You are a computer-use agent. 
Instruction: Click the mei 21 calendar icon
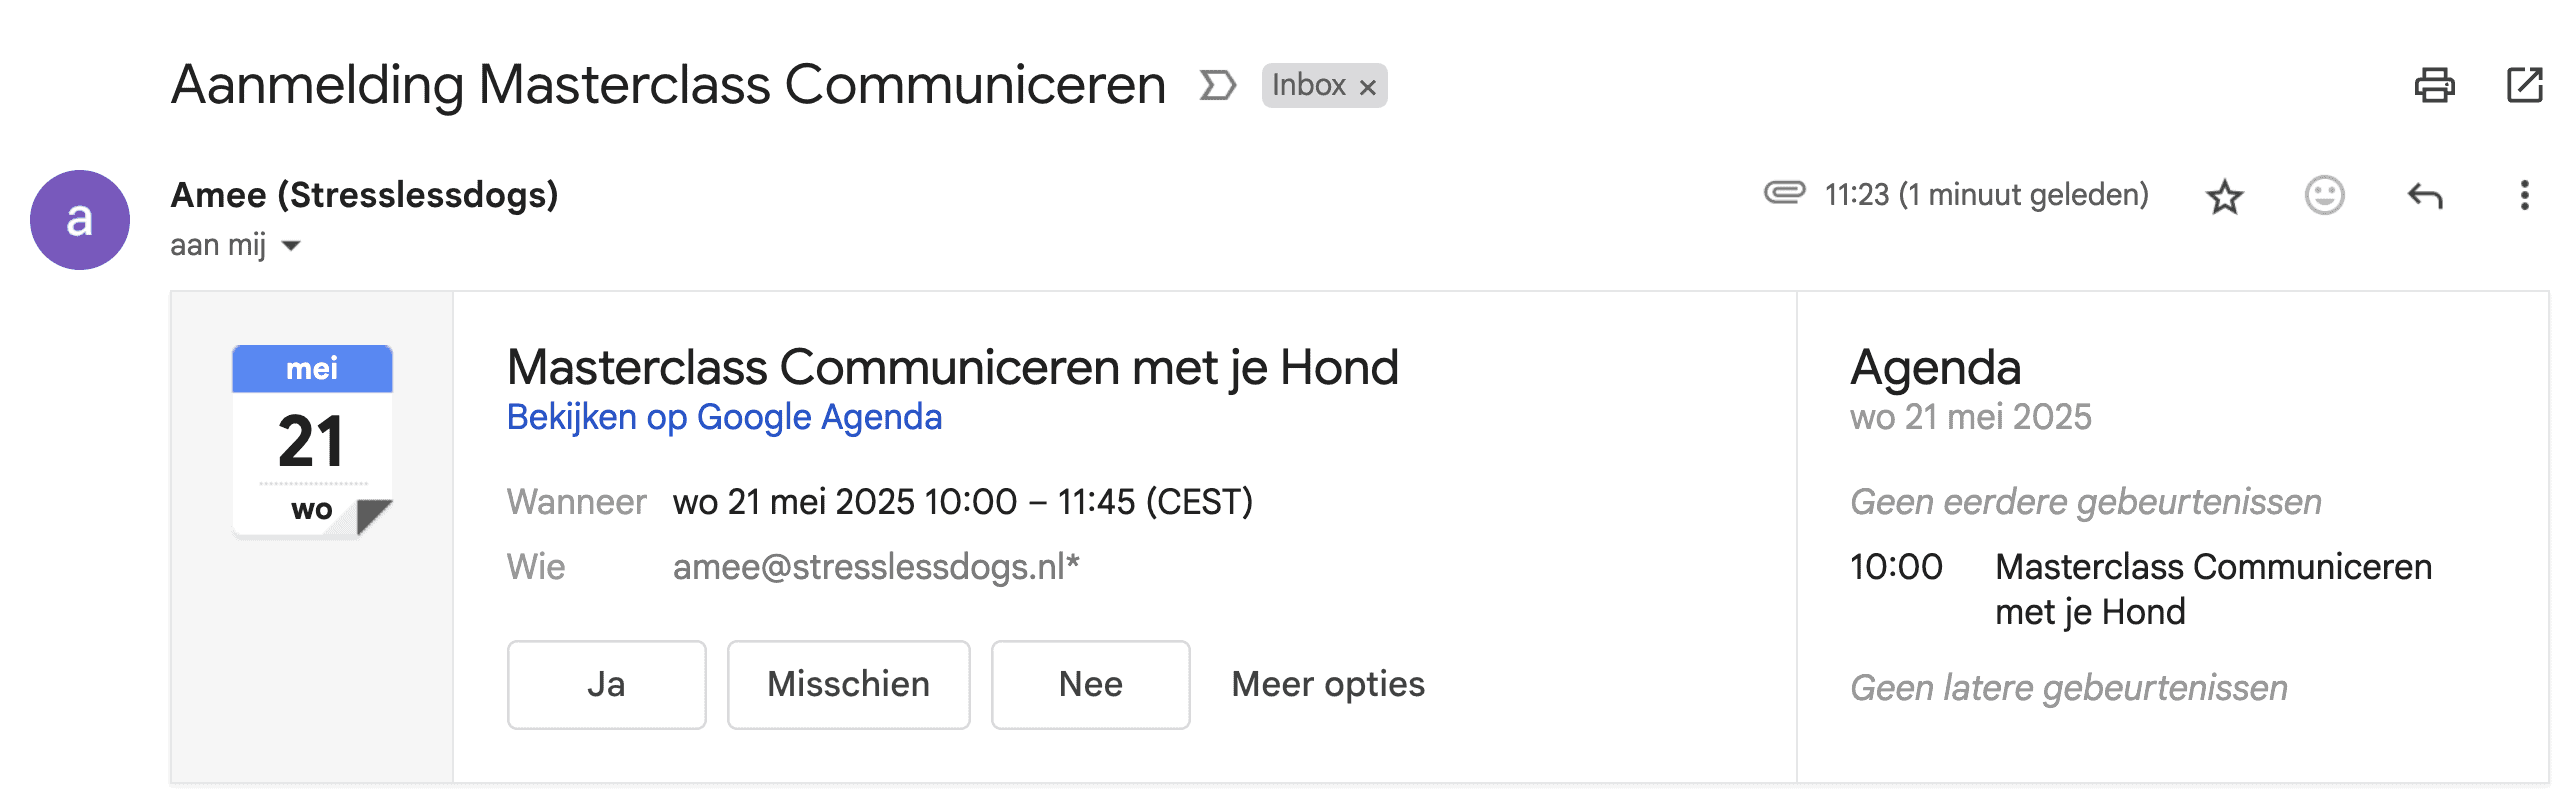tap(312, 441)
